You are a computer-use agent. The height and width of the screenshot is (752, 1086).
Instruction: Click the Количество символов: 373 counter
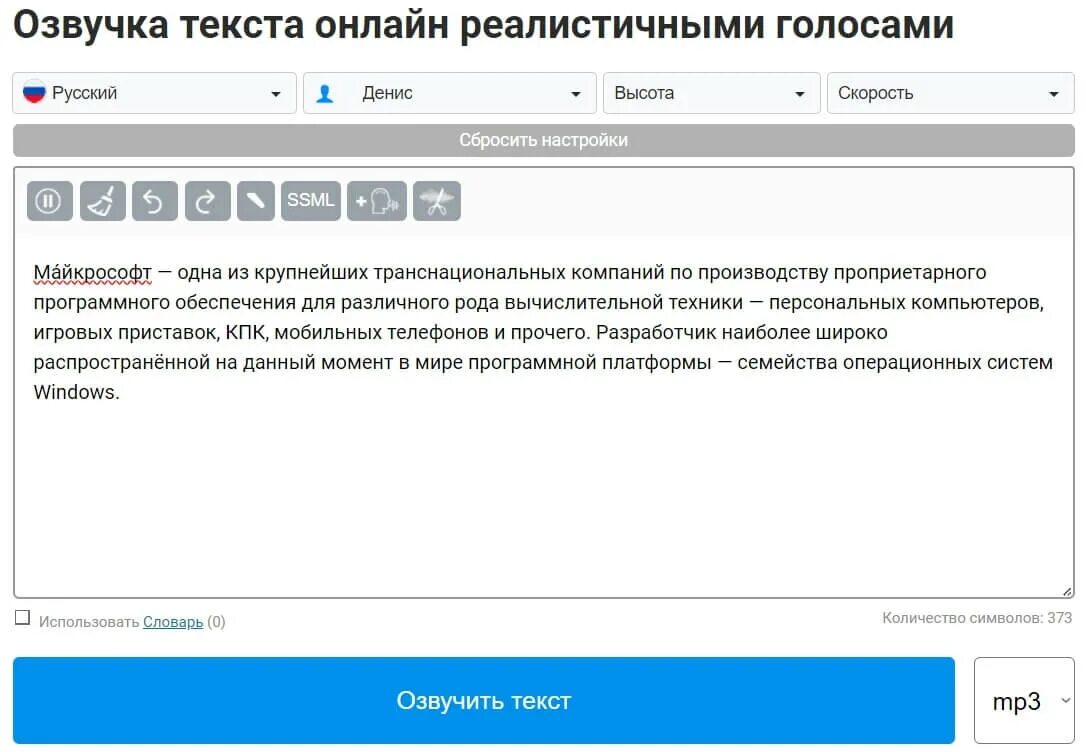tap(977, 618)
